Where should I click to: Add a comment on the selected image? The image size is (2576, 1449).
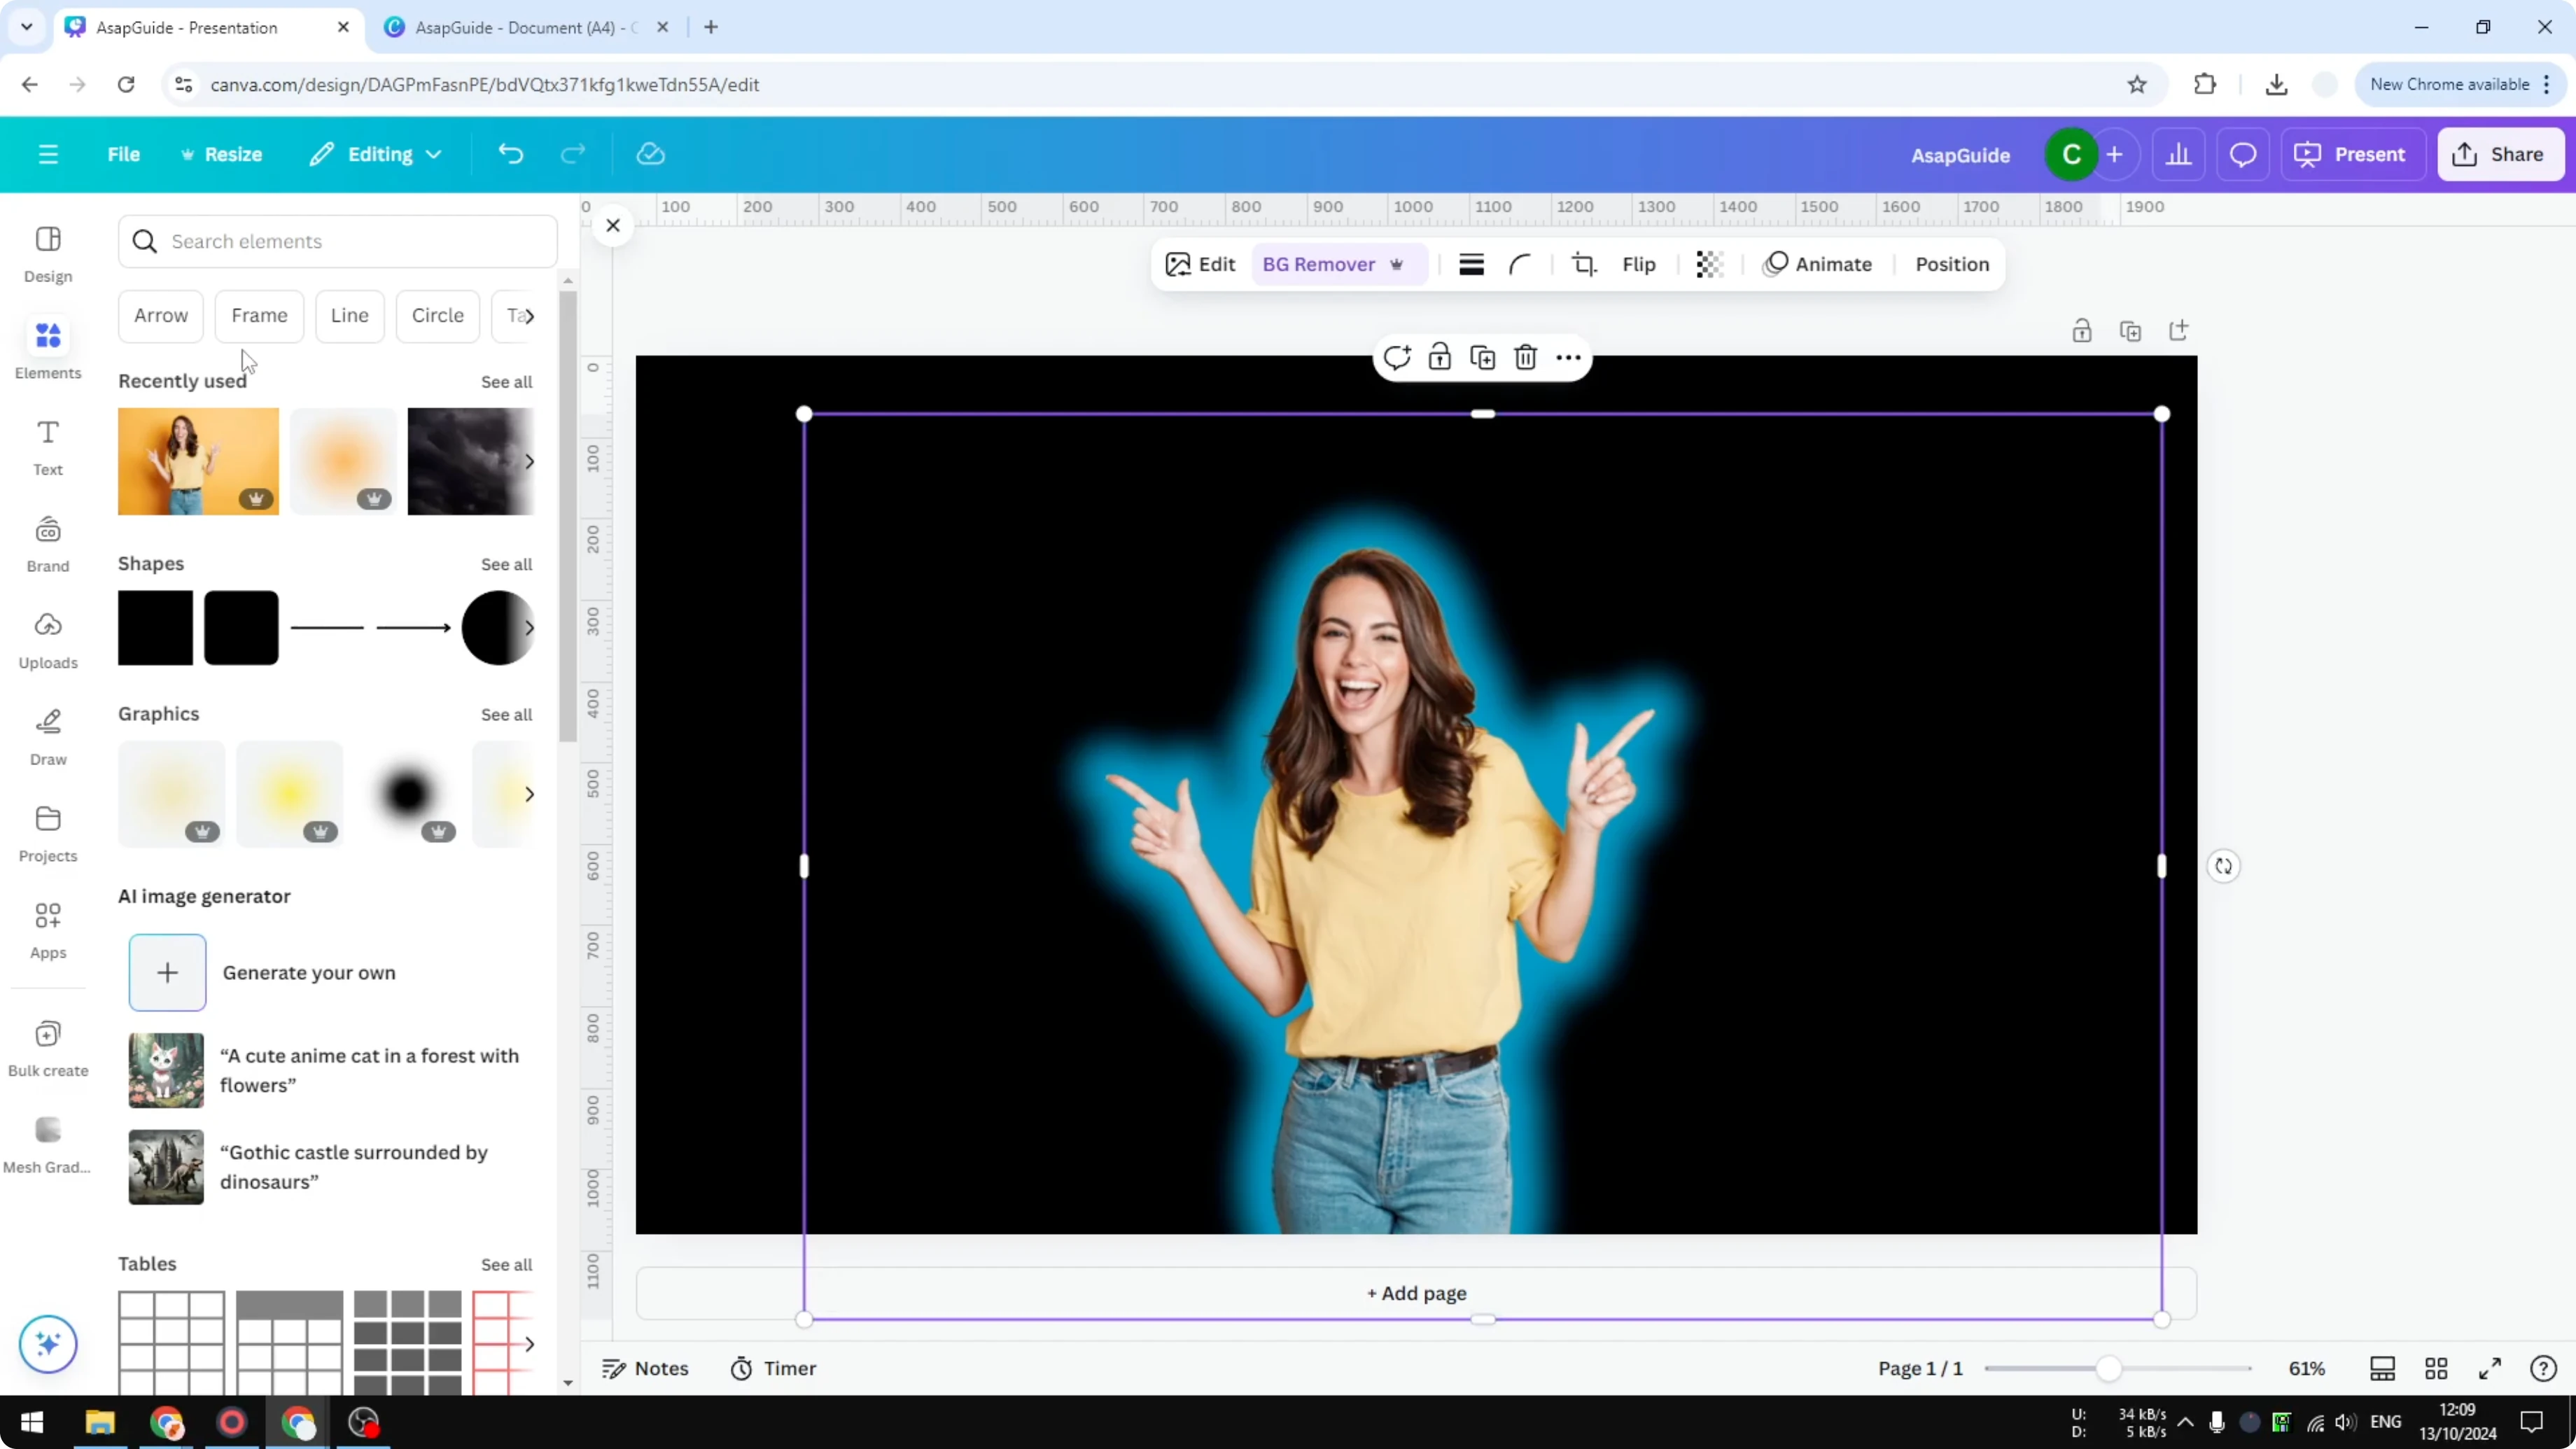pos(1397,357)
